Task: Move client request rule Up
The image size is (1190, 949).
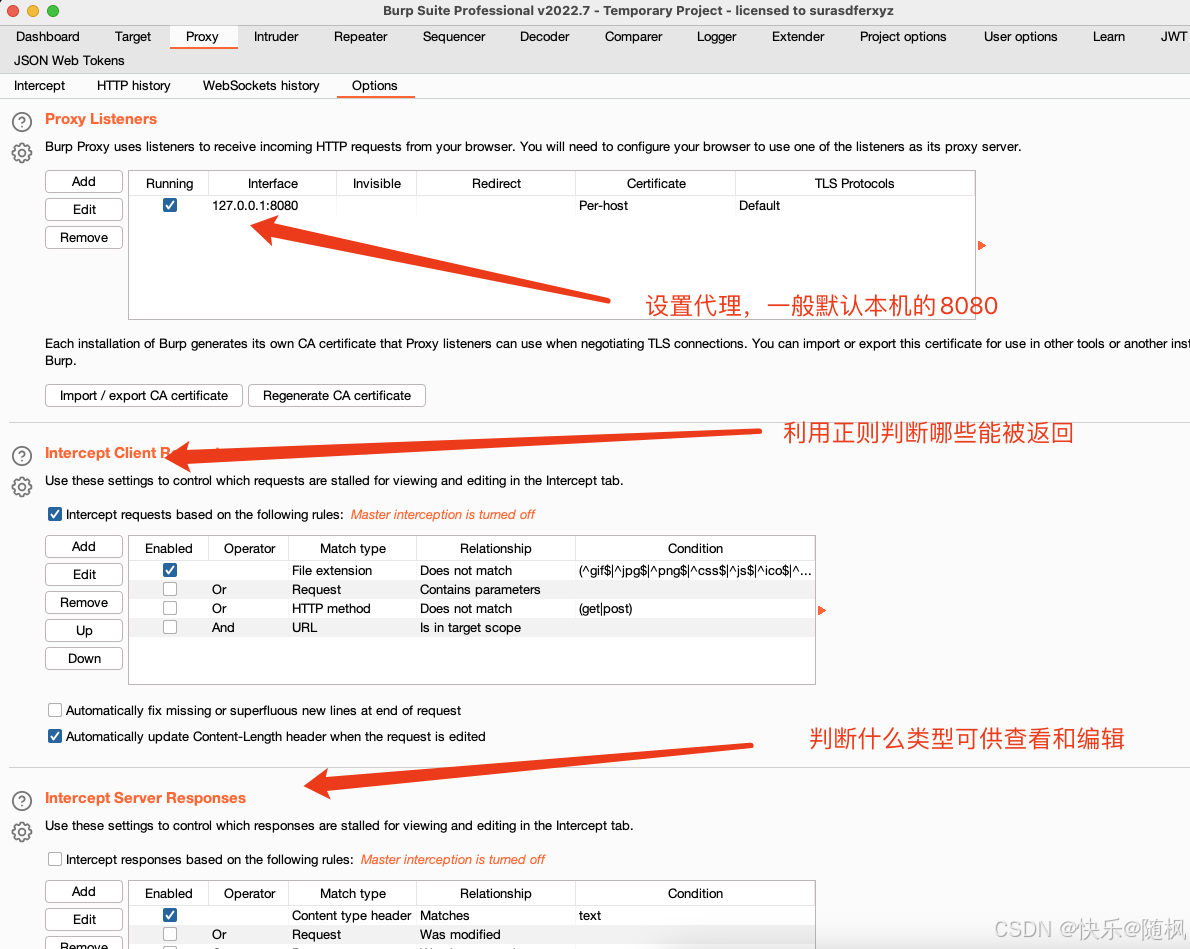Action: click(83, 631)
